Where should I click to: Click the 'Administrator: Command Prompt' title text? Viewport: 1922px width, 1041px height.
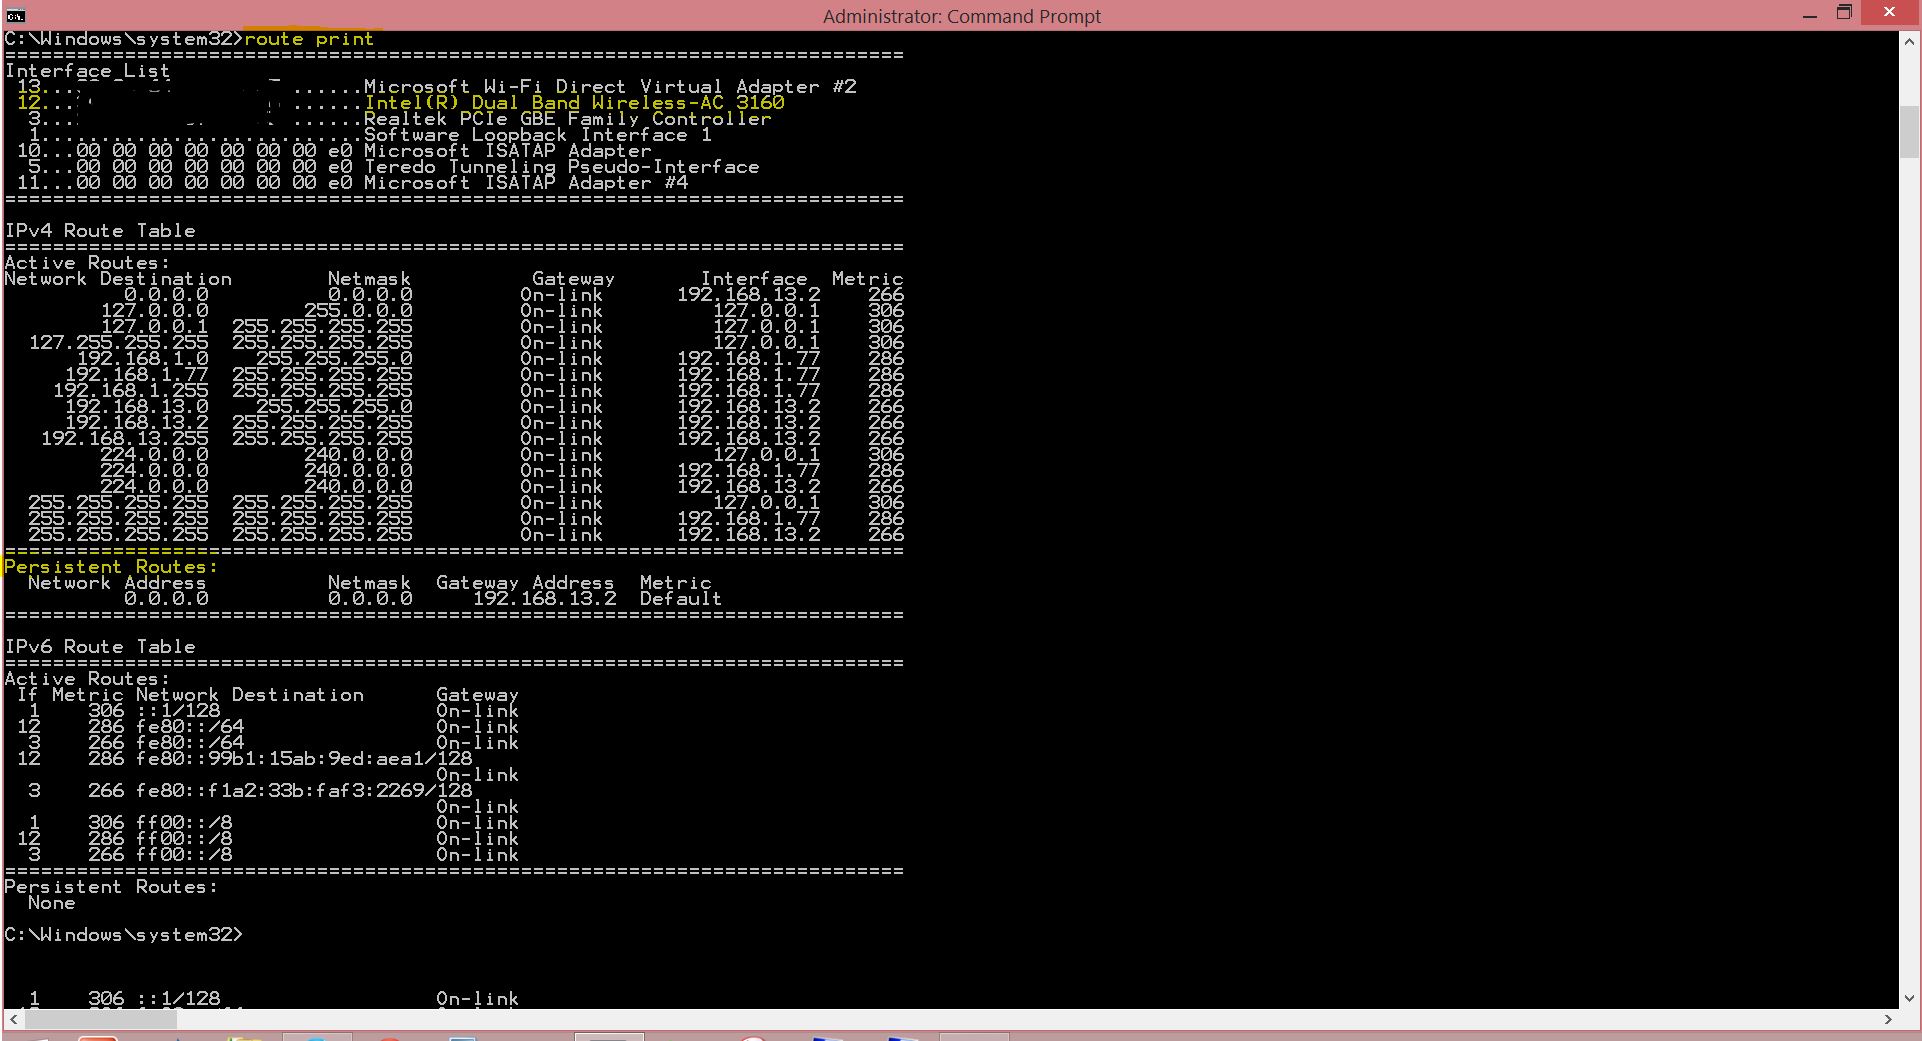click(x=961, y=16)
